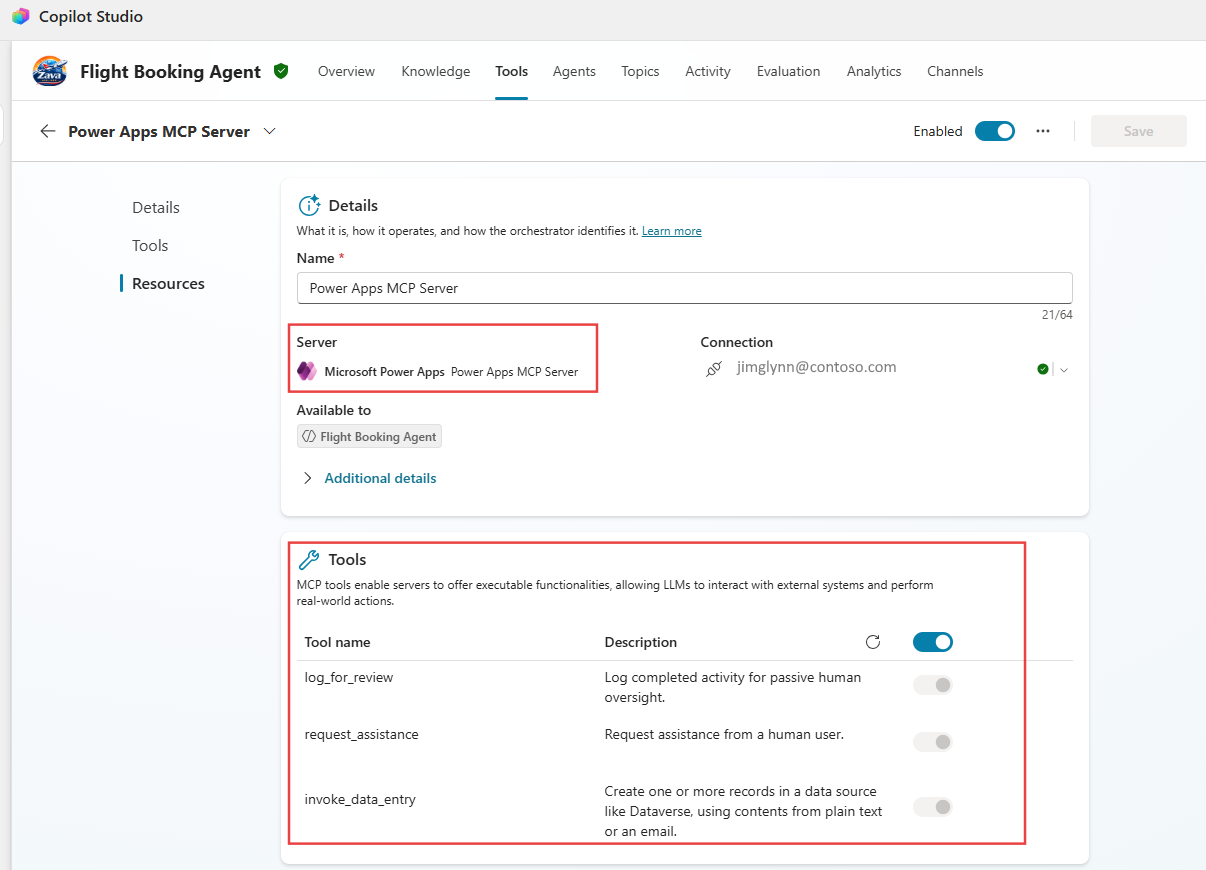Click the Save button
This screenshot has height=870, width=1206.
(x=1138, y=130)
